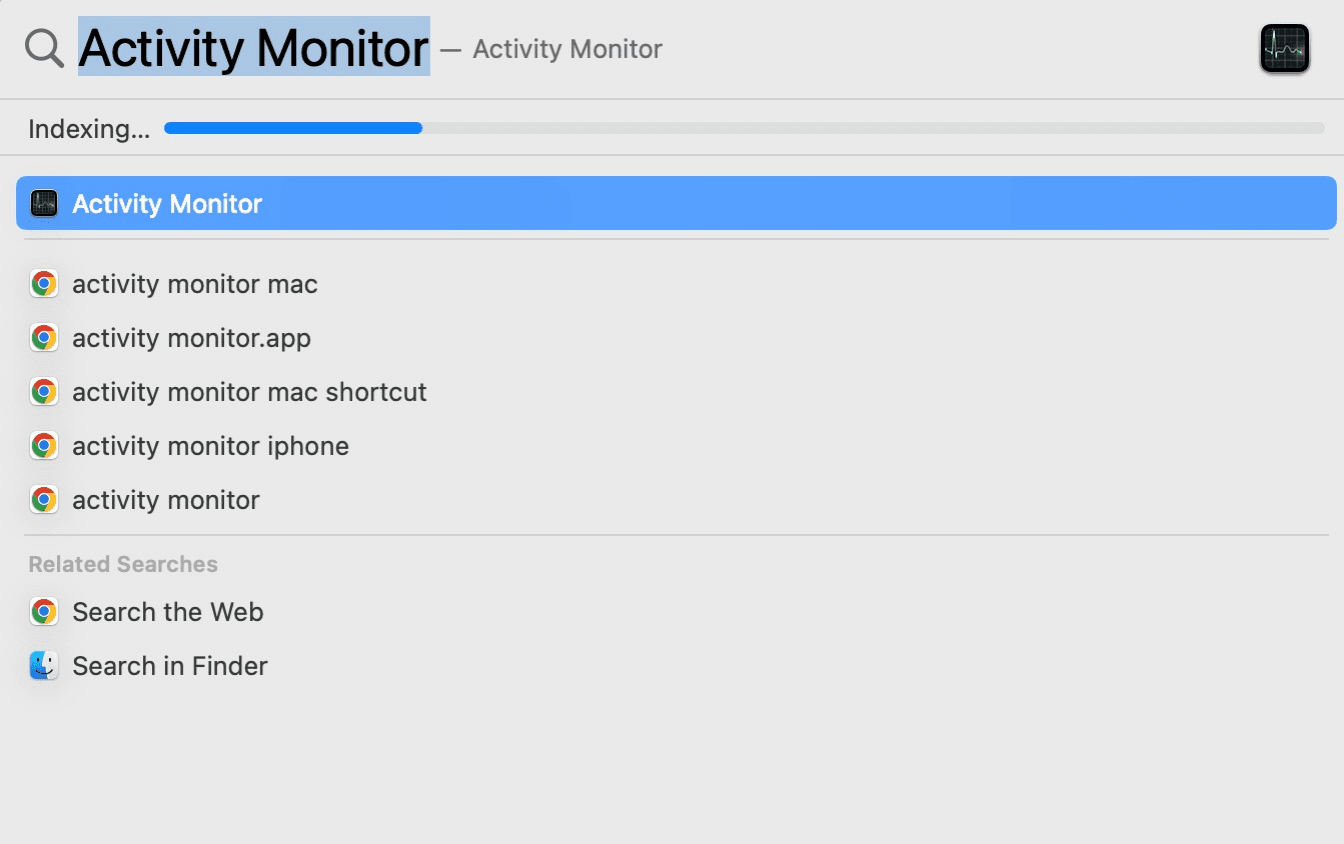
Task: Click the 'Related Searches' section header
Action: pyautogui.click(x=122, y=563)
